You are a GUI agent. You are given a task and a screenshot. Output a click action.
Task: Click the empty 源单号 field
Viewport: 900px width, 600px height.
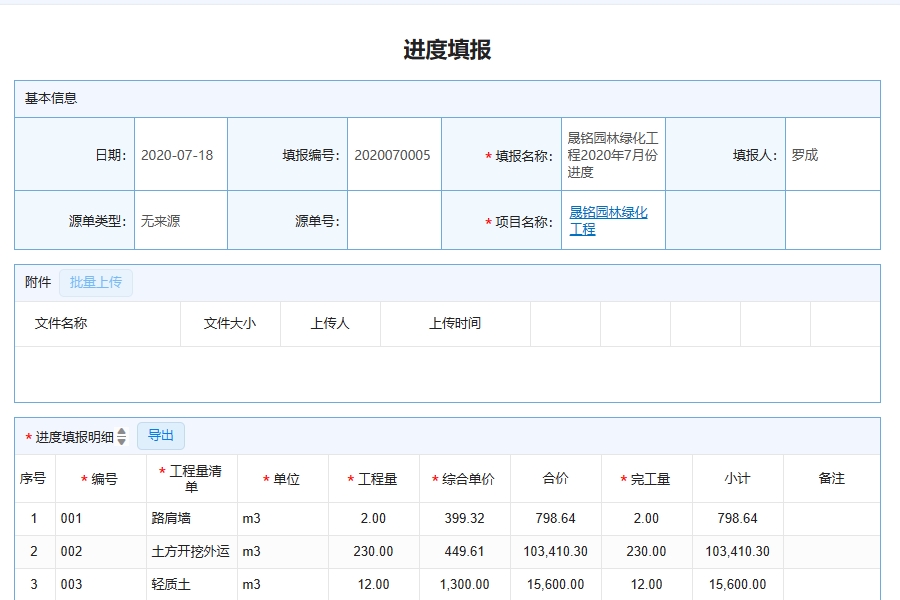click(x=394, y=220)
